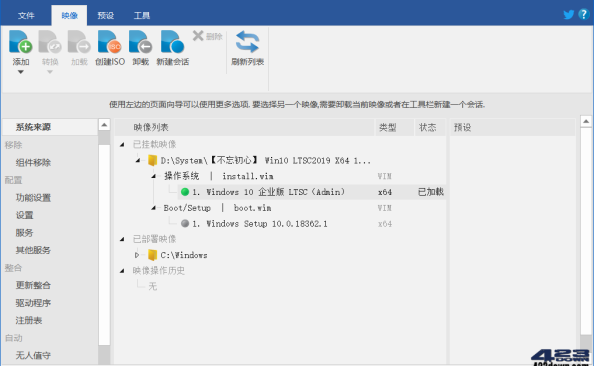Collapse the 已挂载映像 group
This screenshot has height=366, width=594.
122,144
